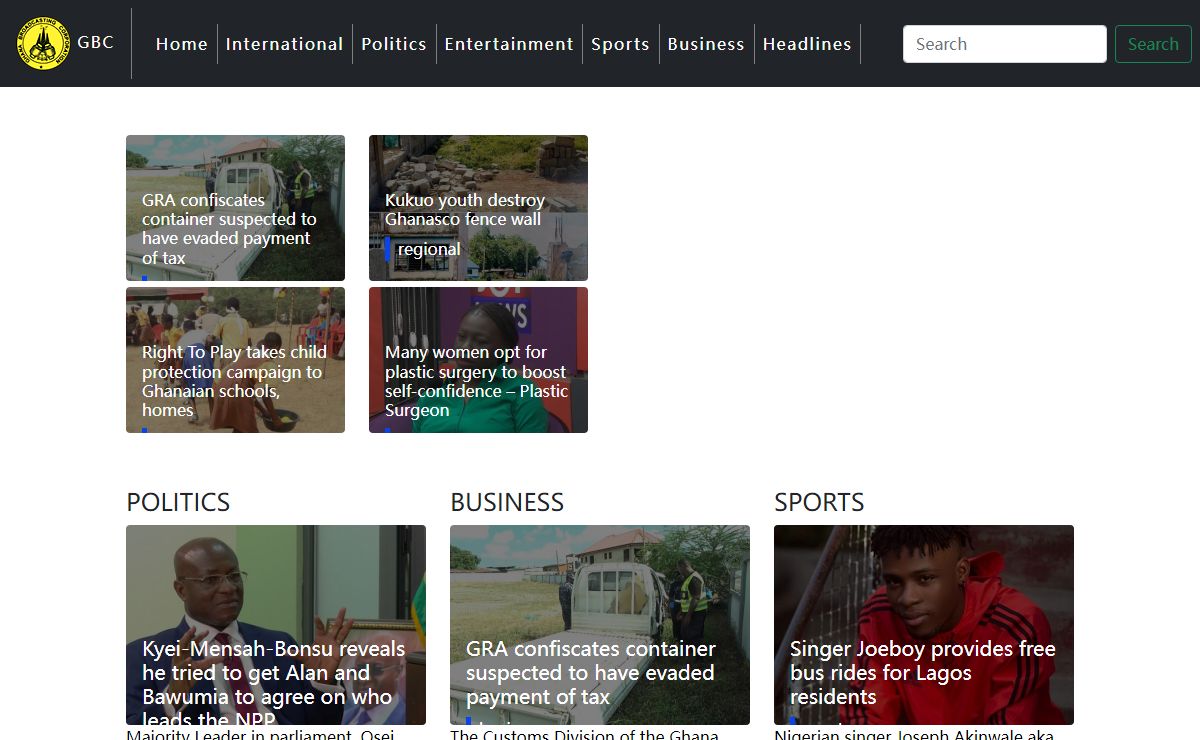Click text 'The Customs Division of the Ghana'

tap(584, 735)
